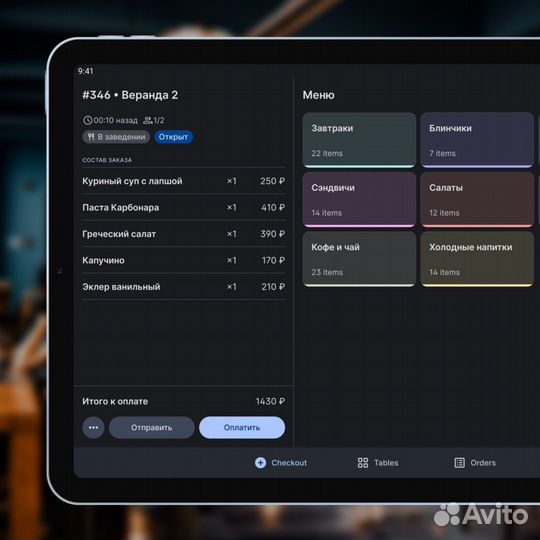This screenshot has height=540, width=540.
Task: Open the Кофе и чай menu category
Action: point(359,259)
